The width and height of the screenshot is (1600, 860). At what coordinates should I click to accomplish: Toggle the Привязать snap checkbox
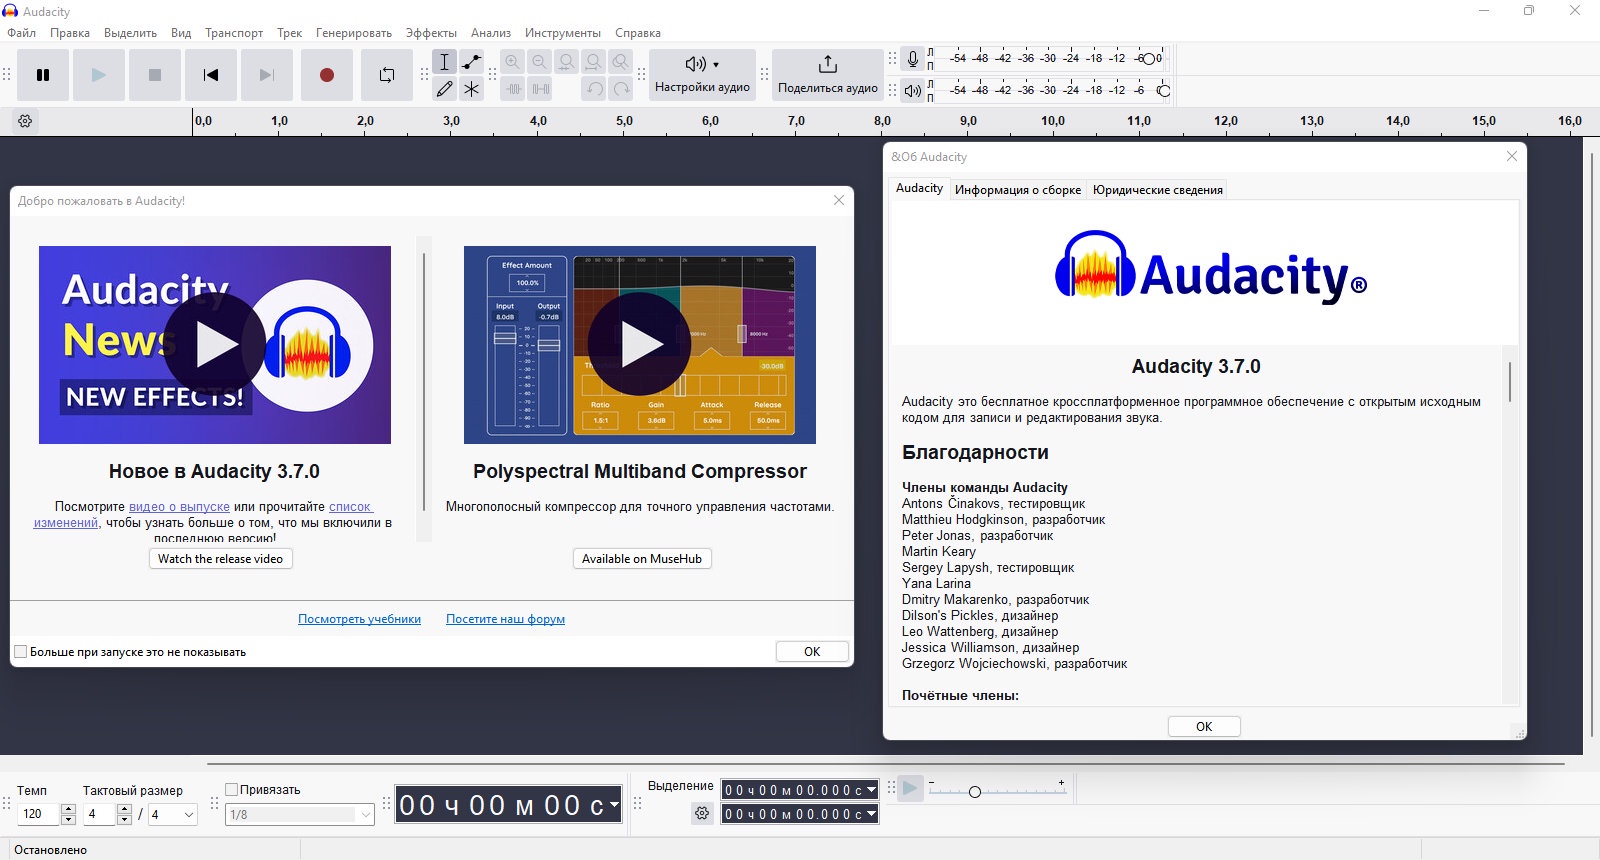point(231,789)
